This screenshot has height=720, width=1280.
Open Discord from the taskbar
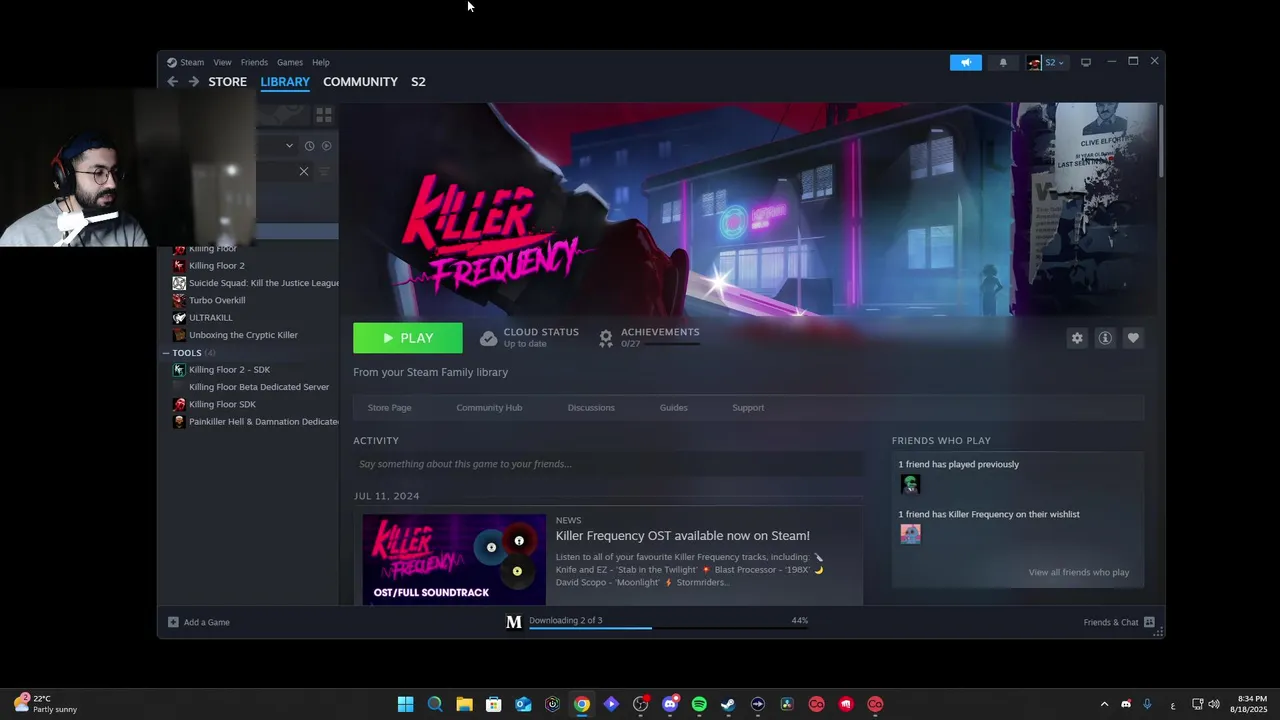pos(670,704)
